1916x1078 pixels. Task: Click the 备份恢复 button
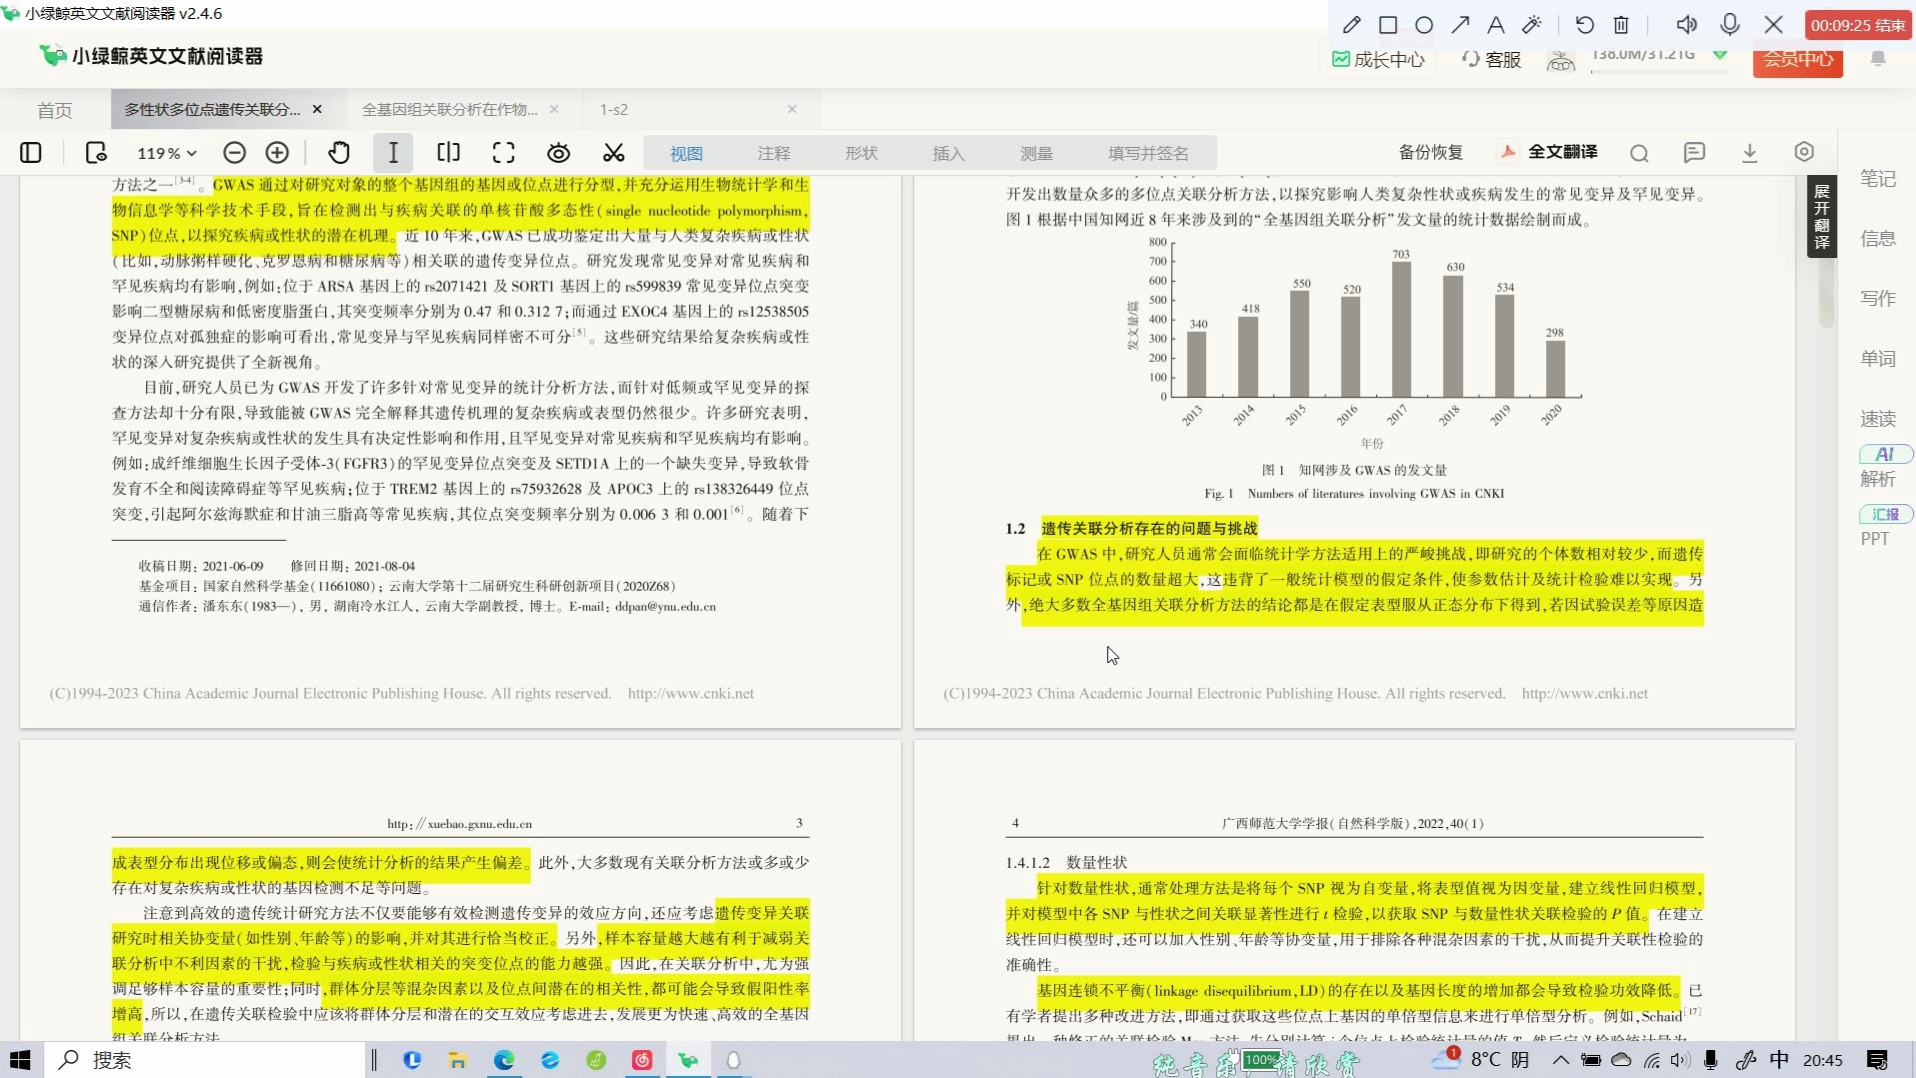[1431, 152]
